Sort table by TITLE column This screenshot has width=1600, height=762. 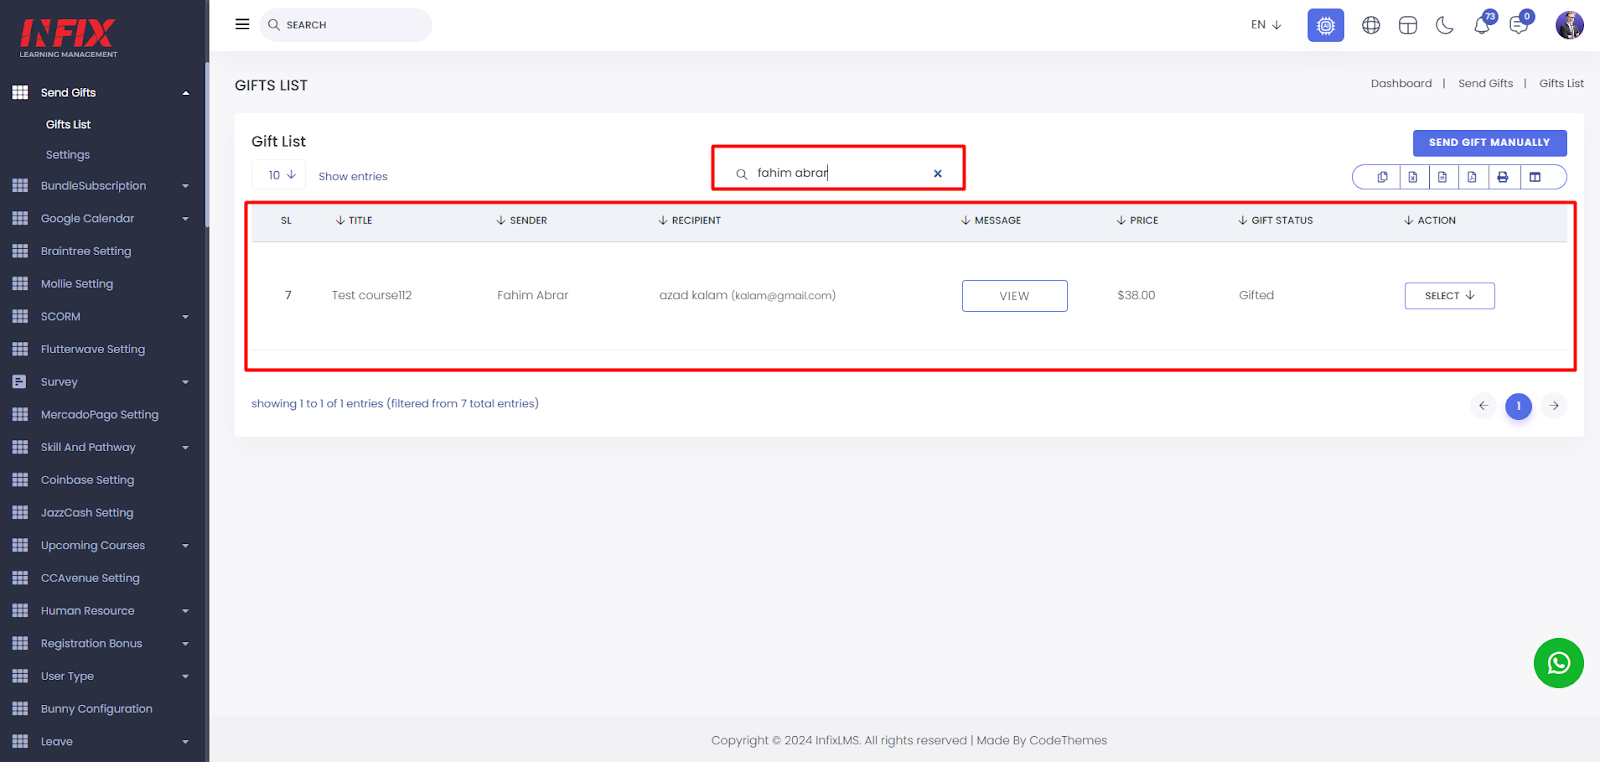(354, 221)
